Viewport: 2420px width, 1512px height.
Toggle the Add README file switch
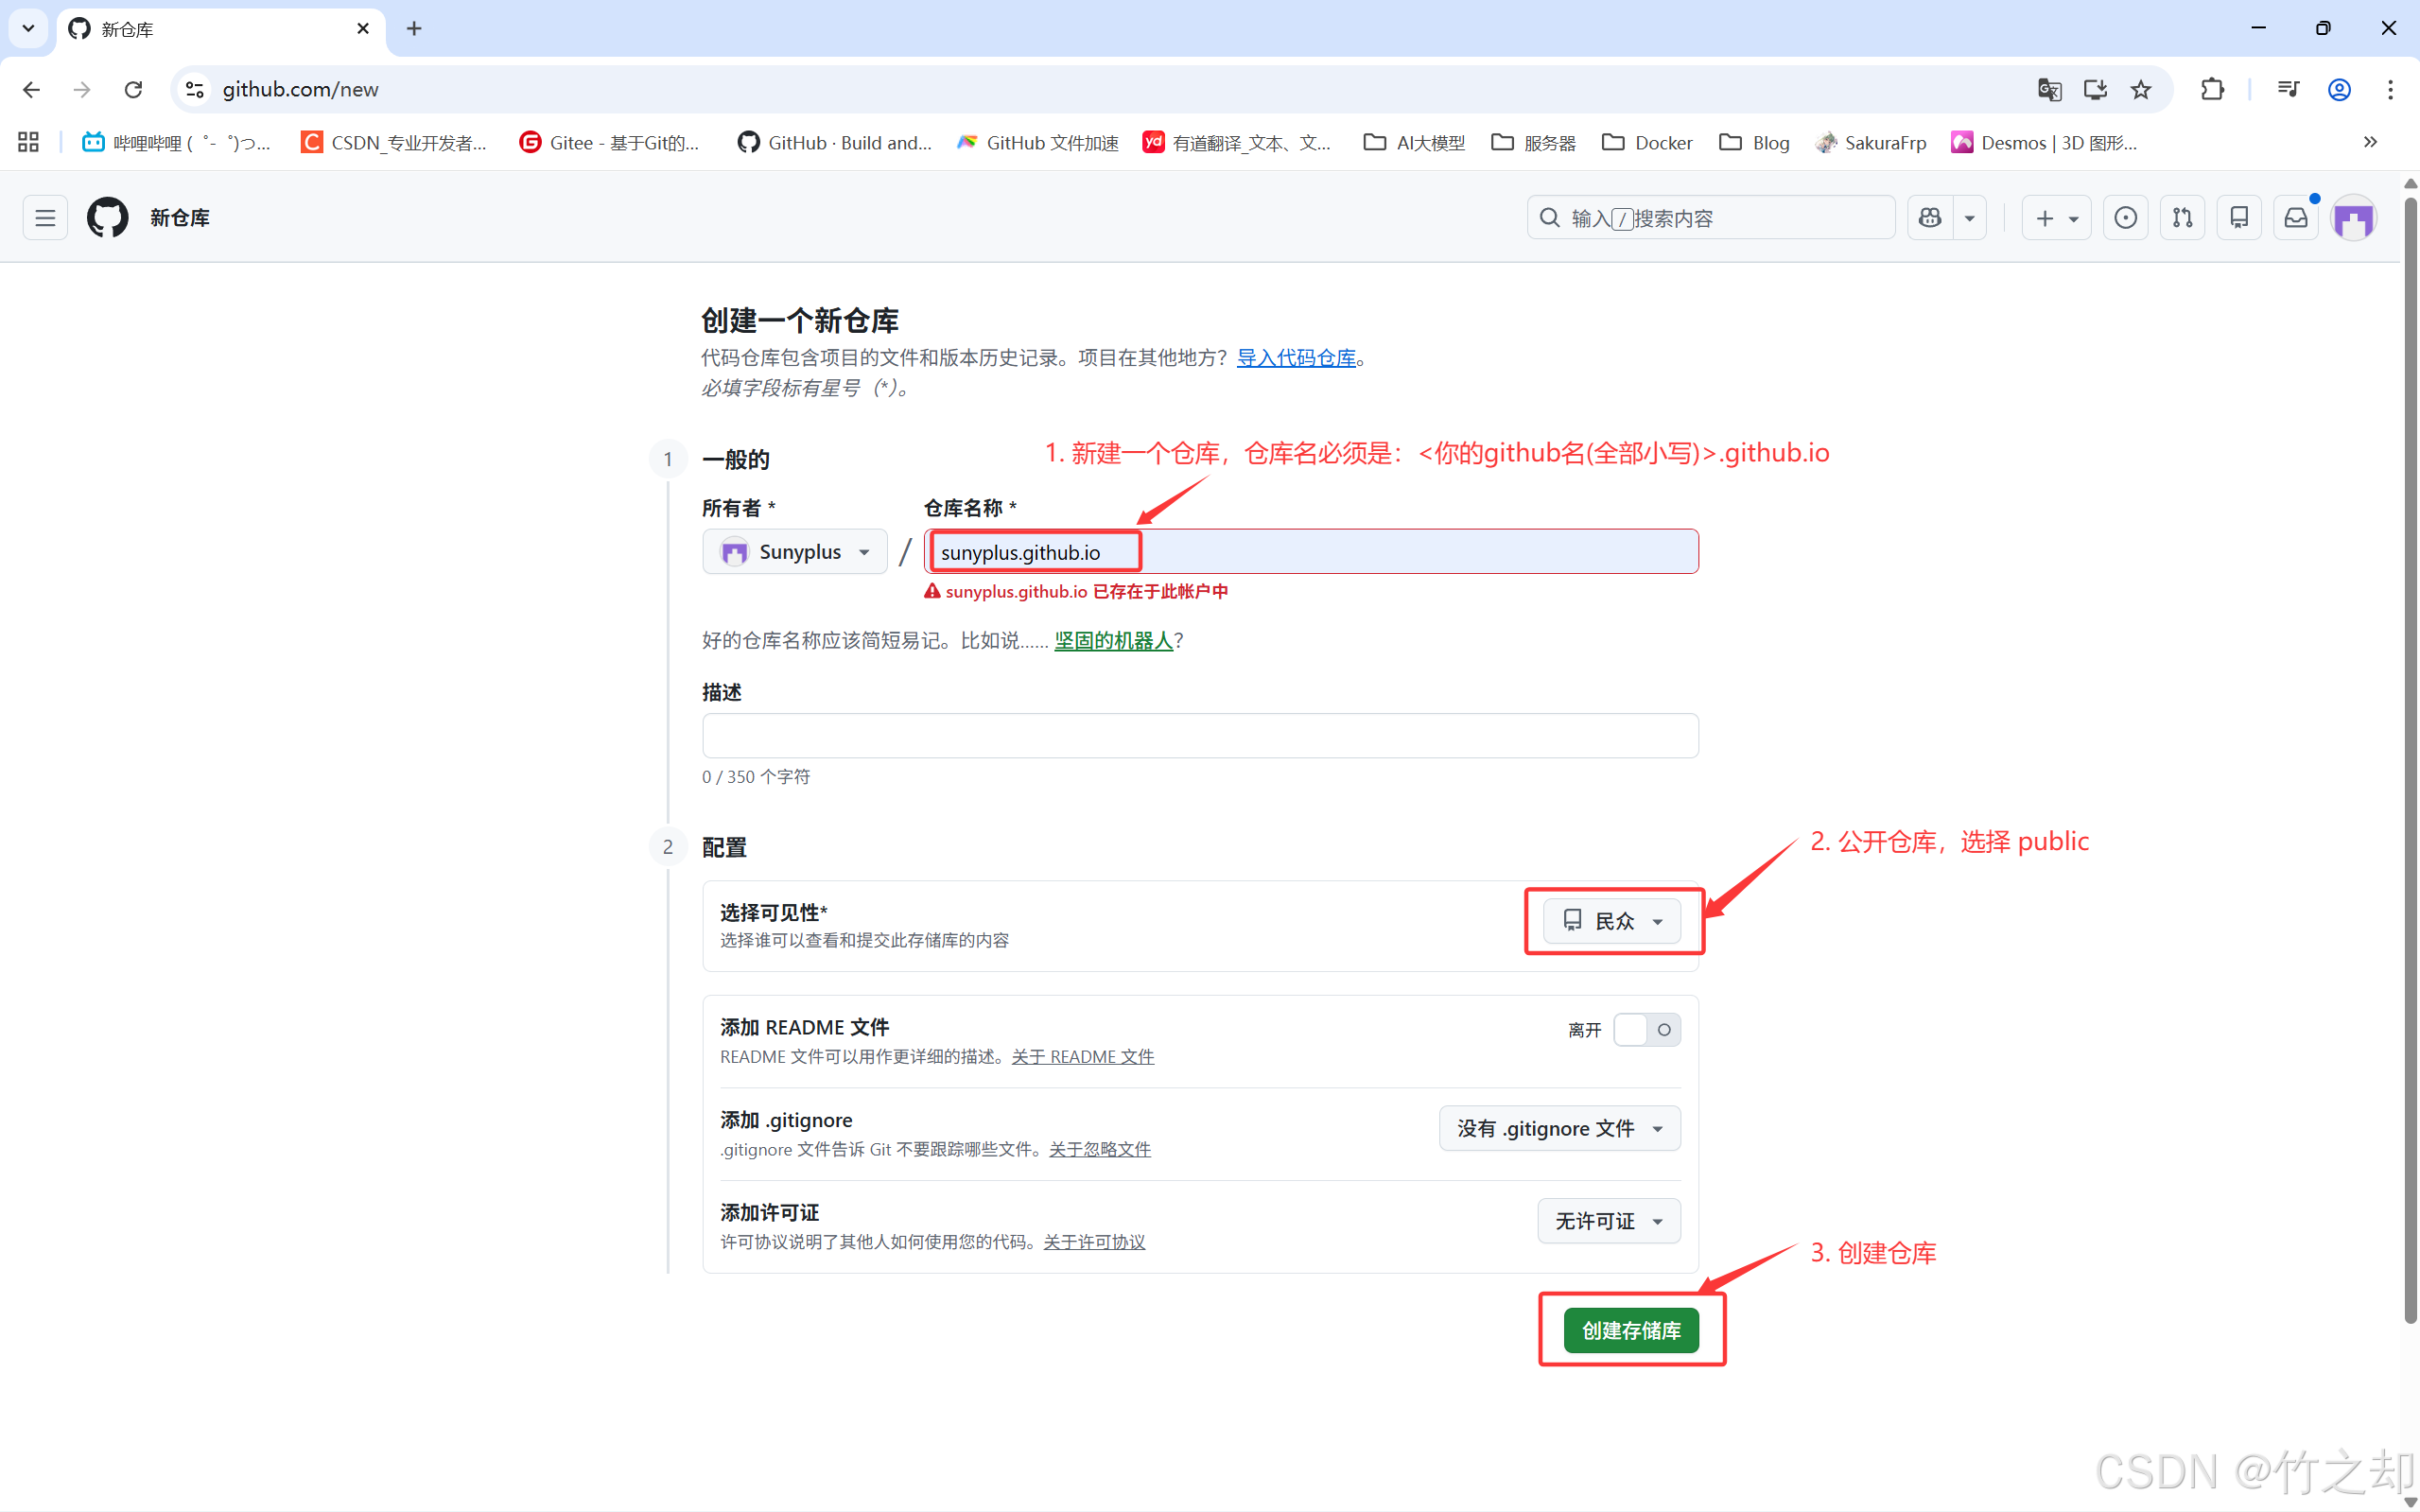1646,1030
